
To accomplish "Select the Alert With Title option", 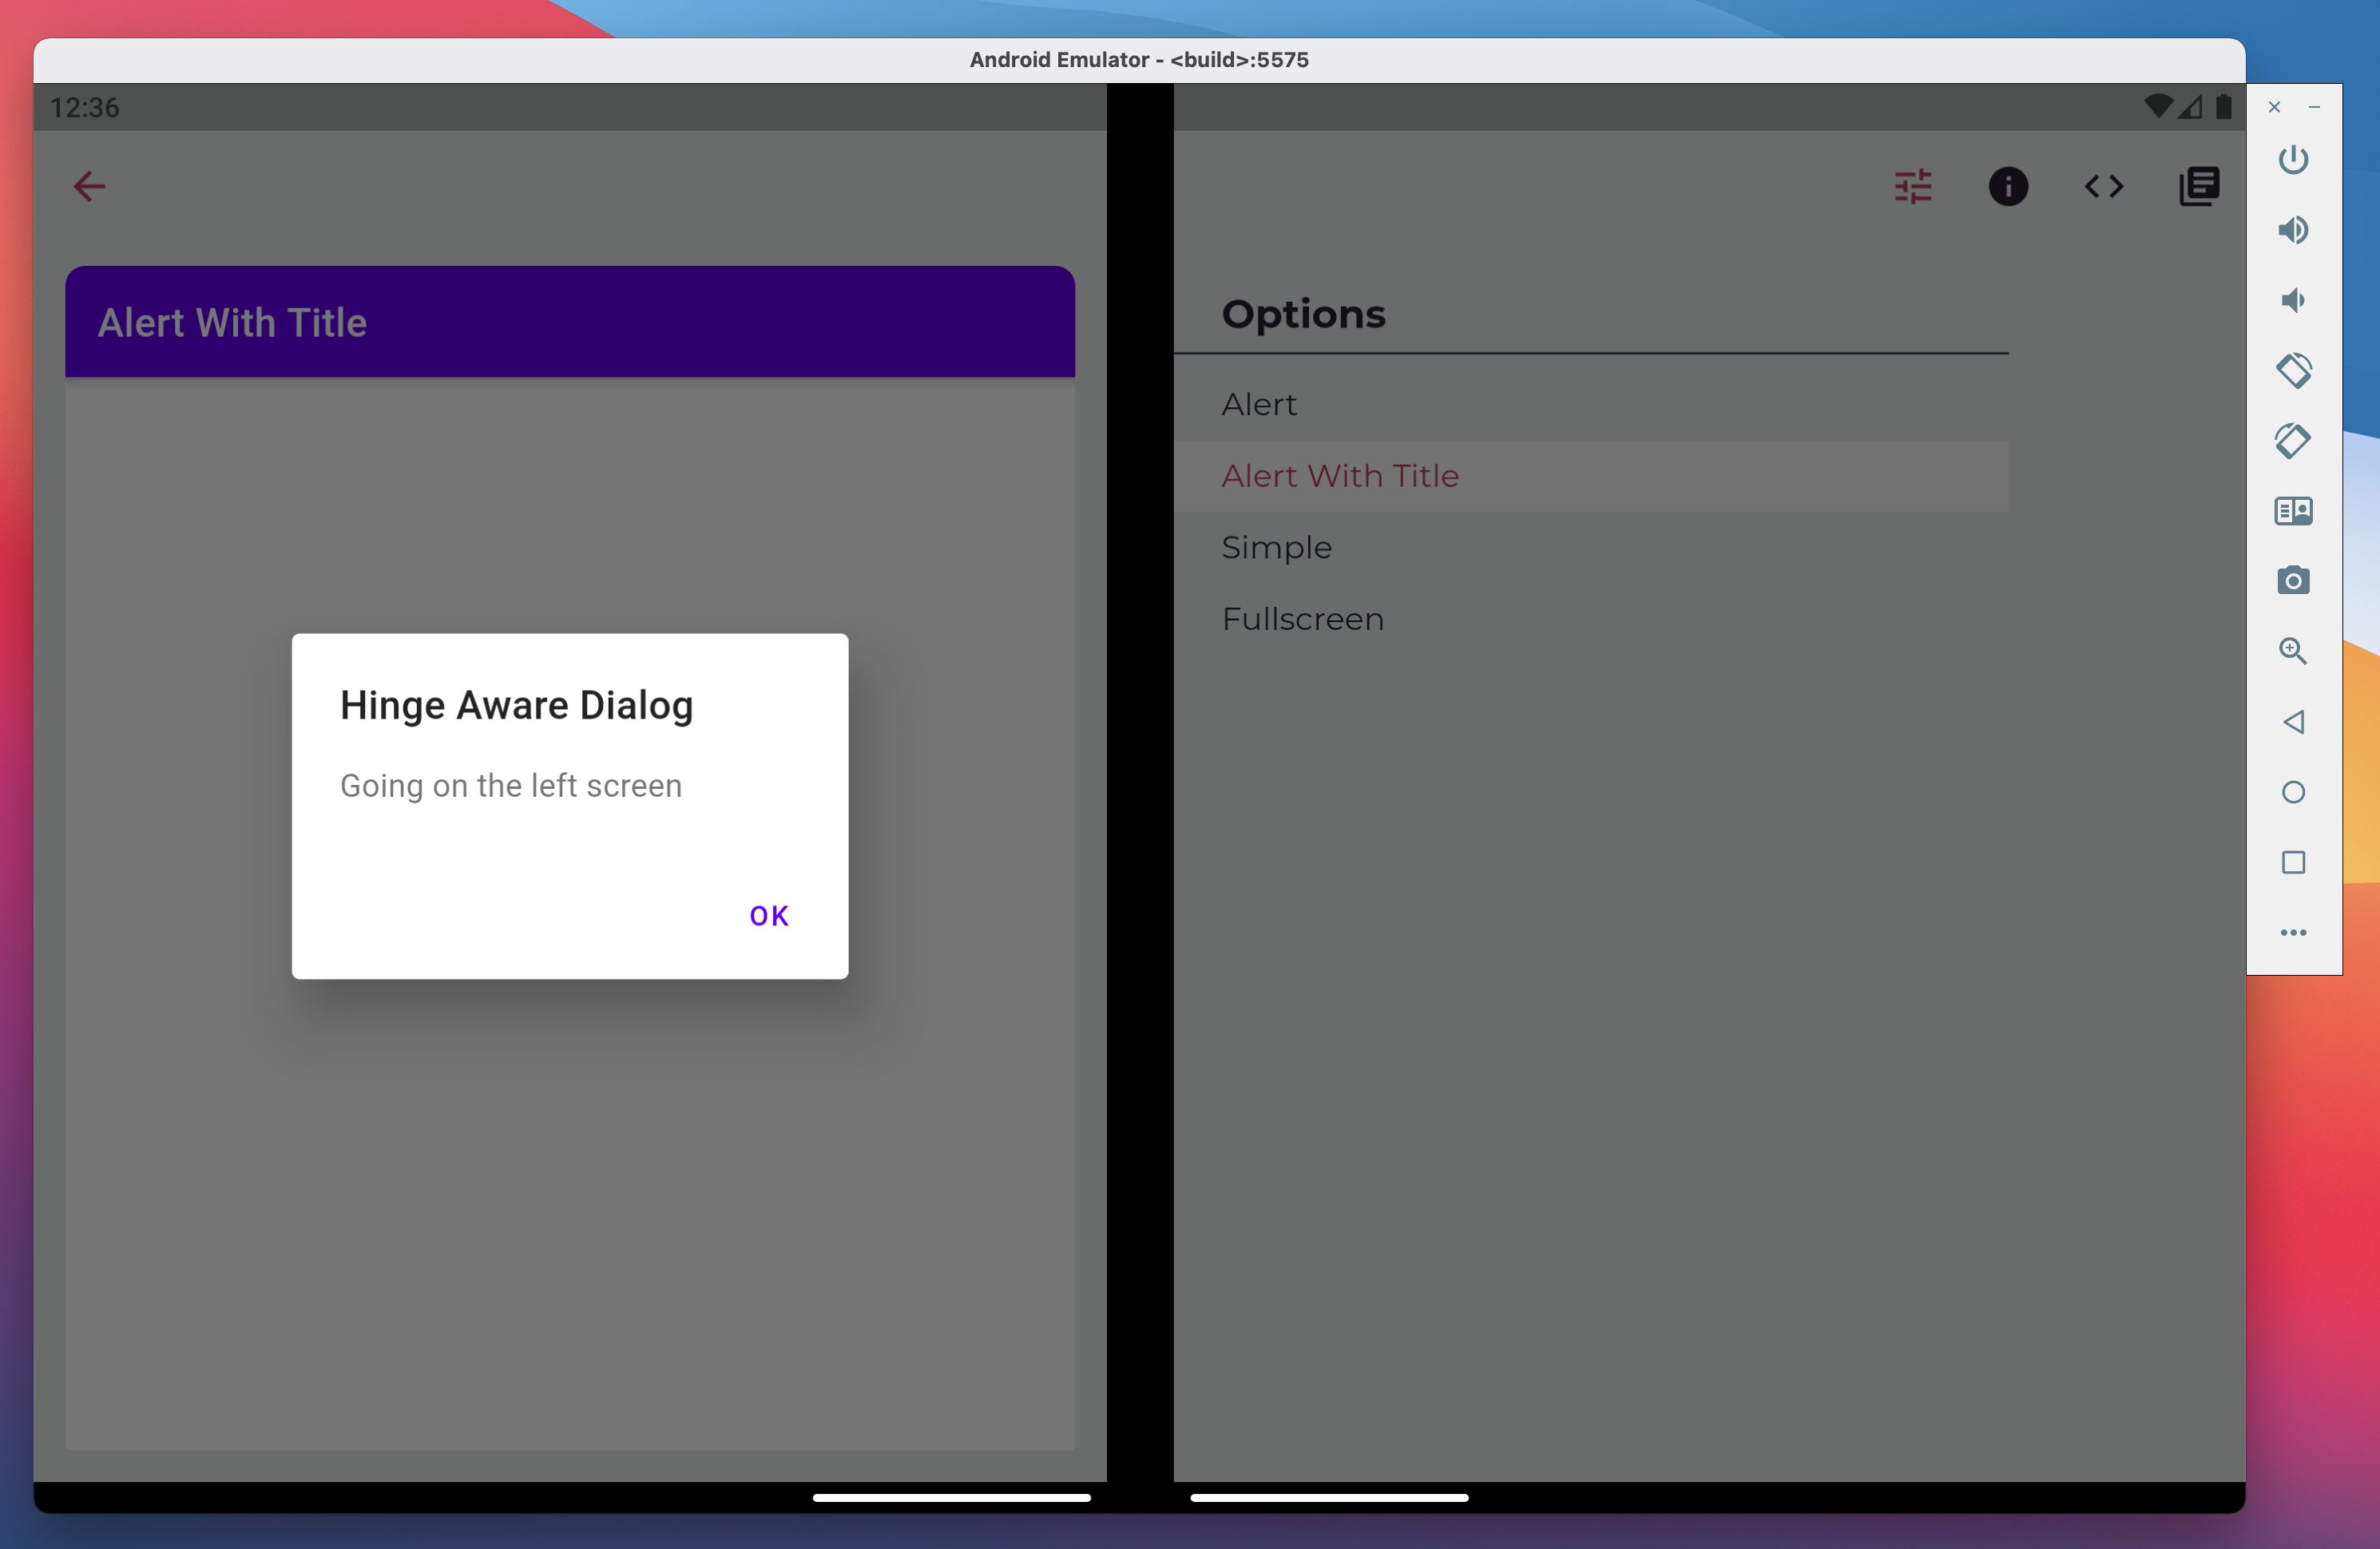I will click(1590, 476).
